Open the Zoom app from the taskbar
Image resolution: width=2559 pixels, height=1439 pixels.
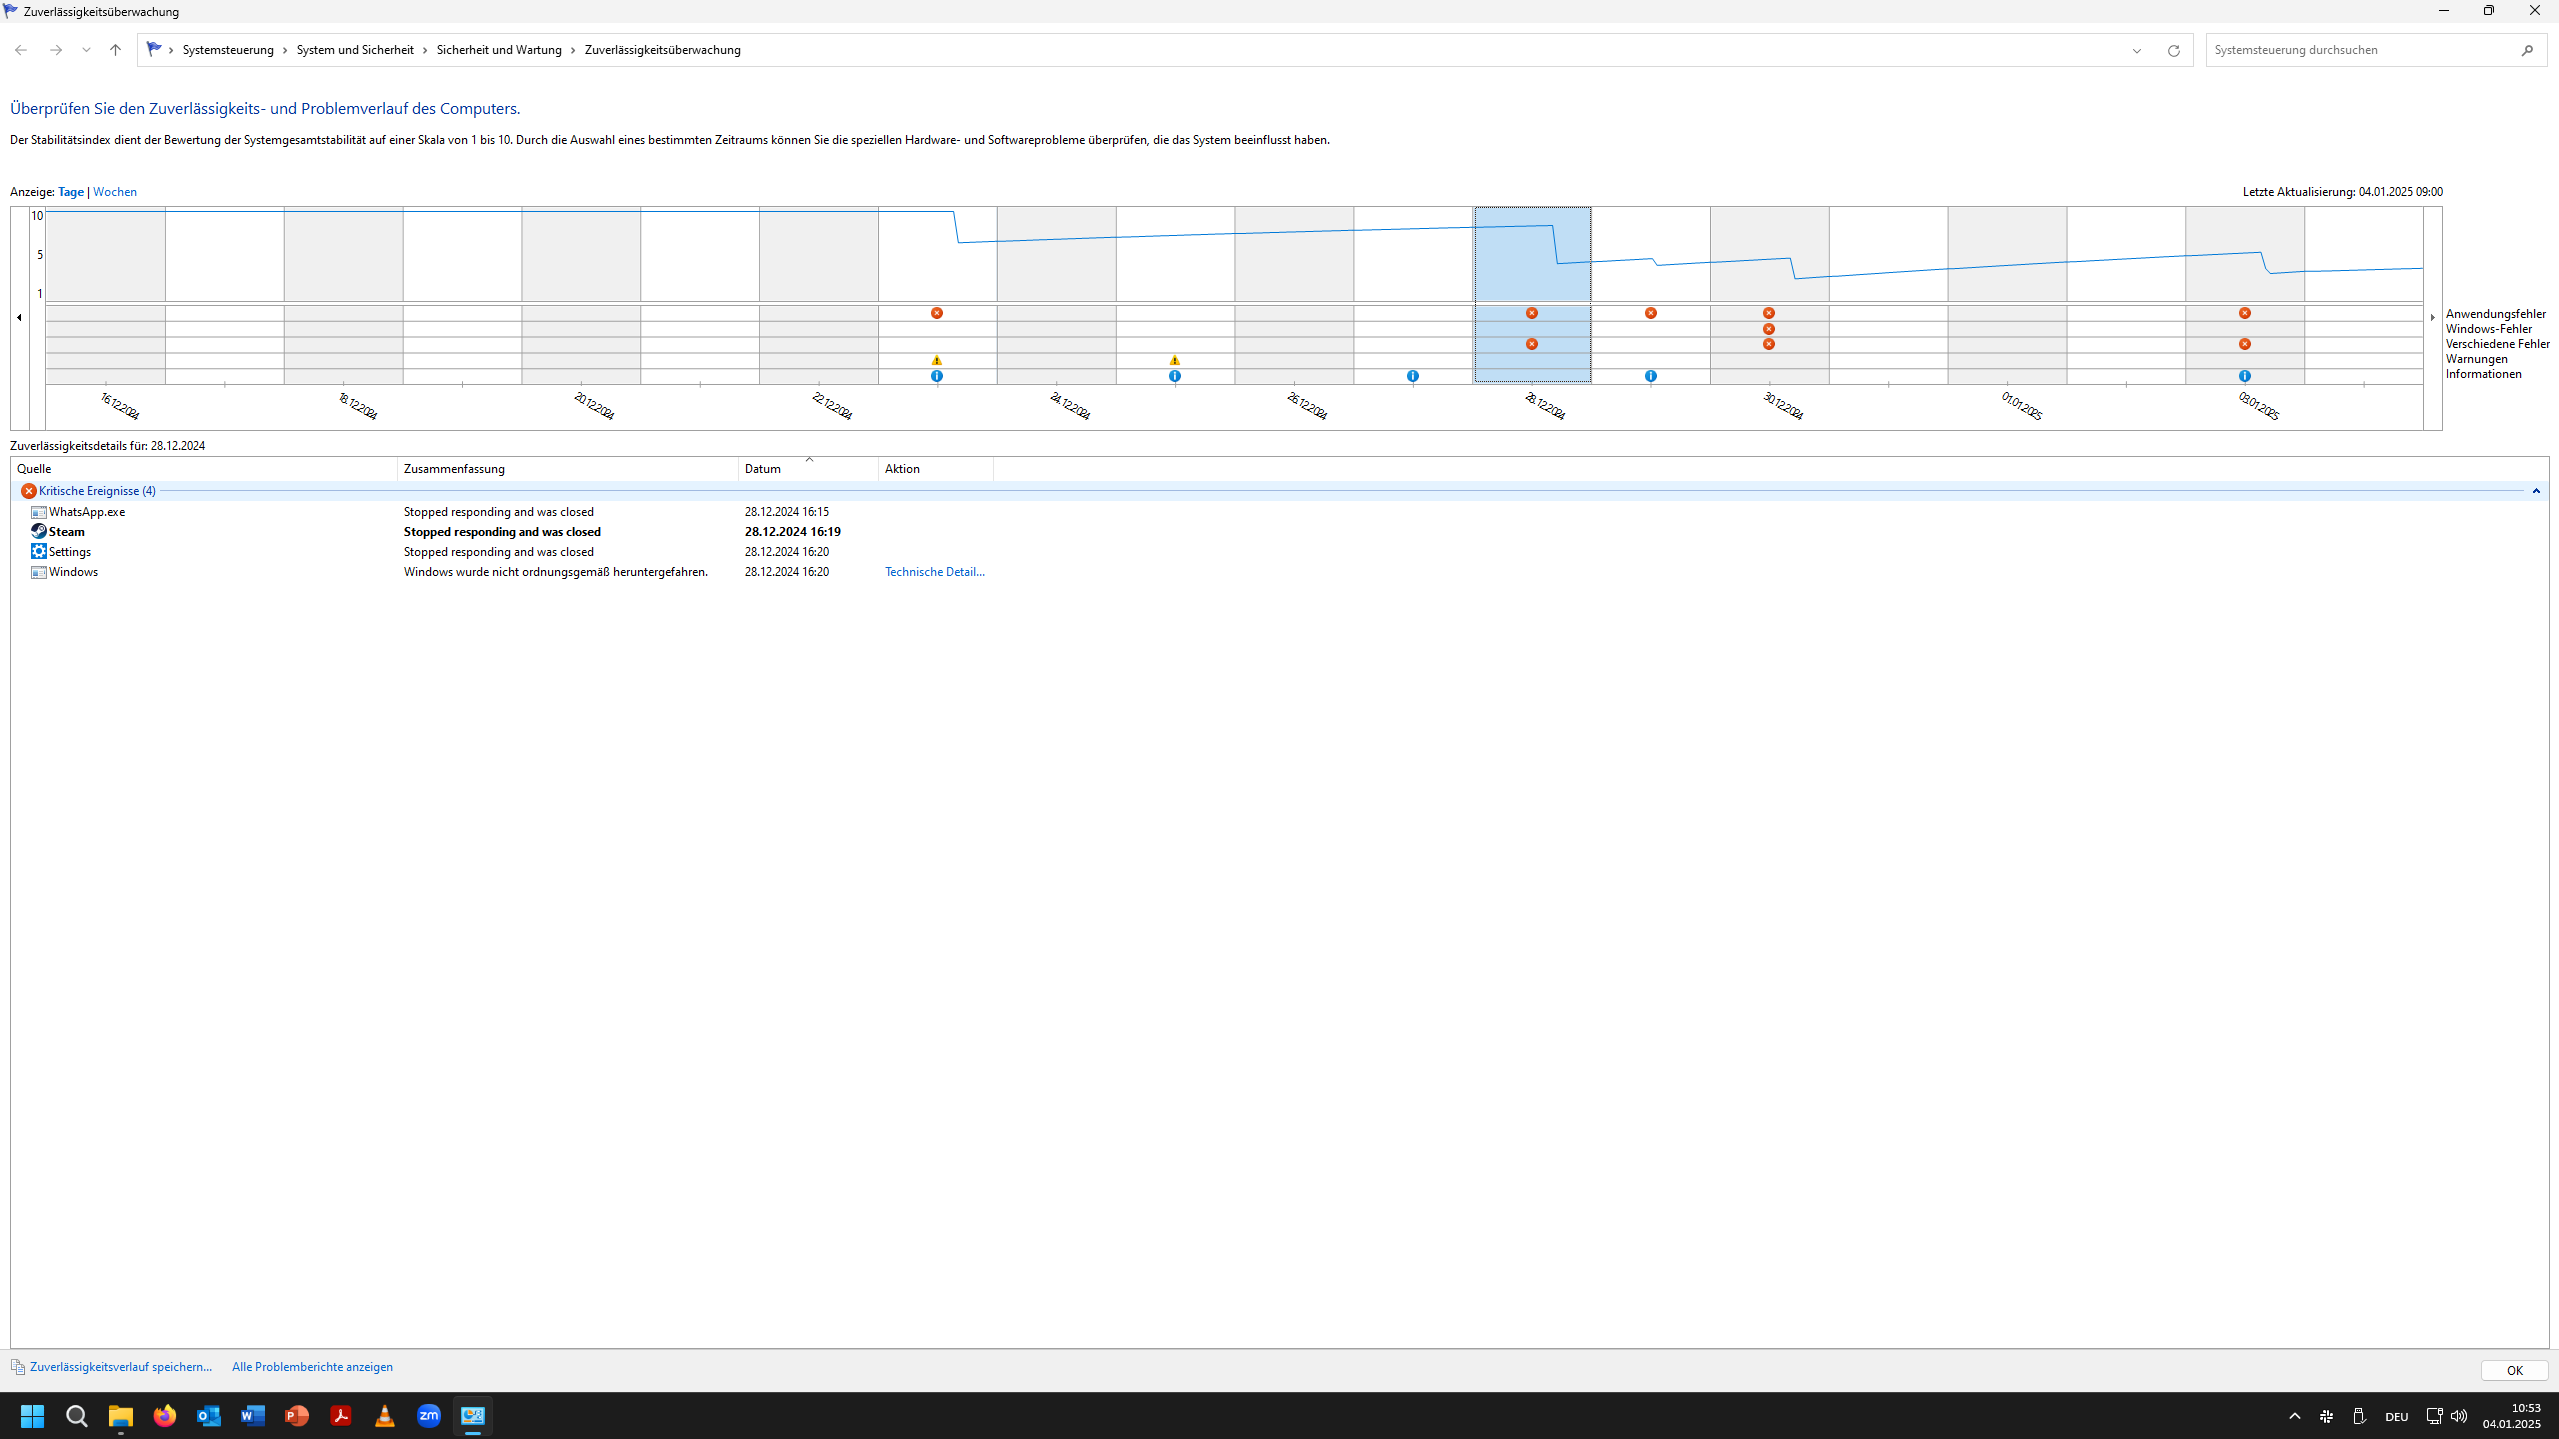click(x=428, y=1416)
